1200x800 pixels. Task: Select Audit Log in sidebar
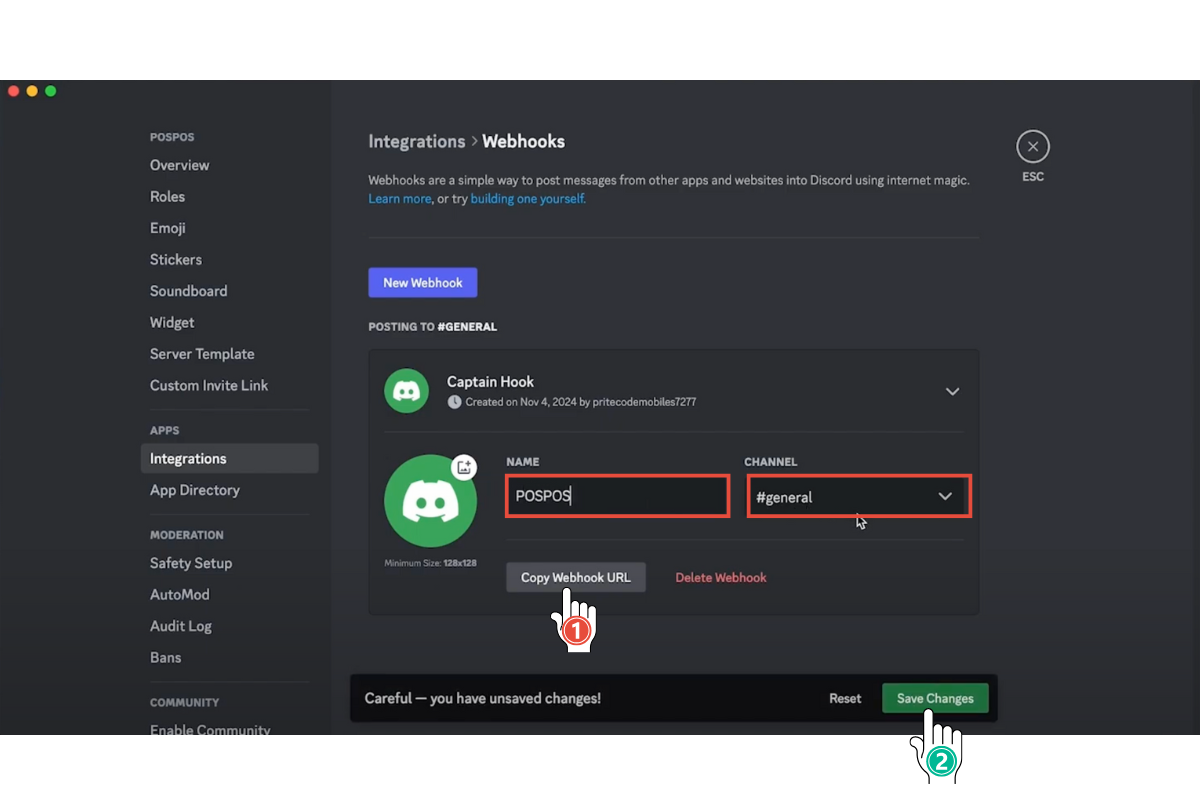coord(180,626)
